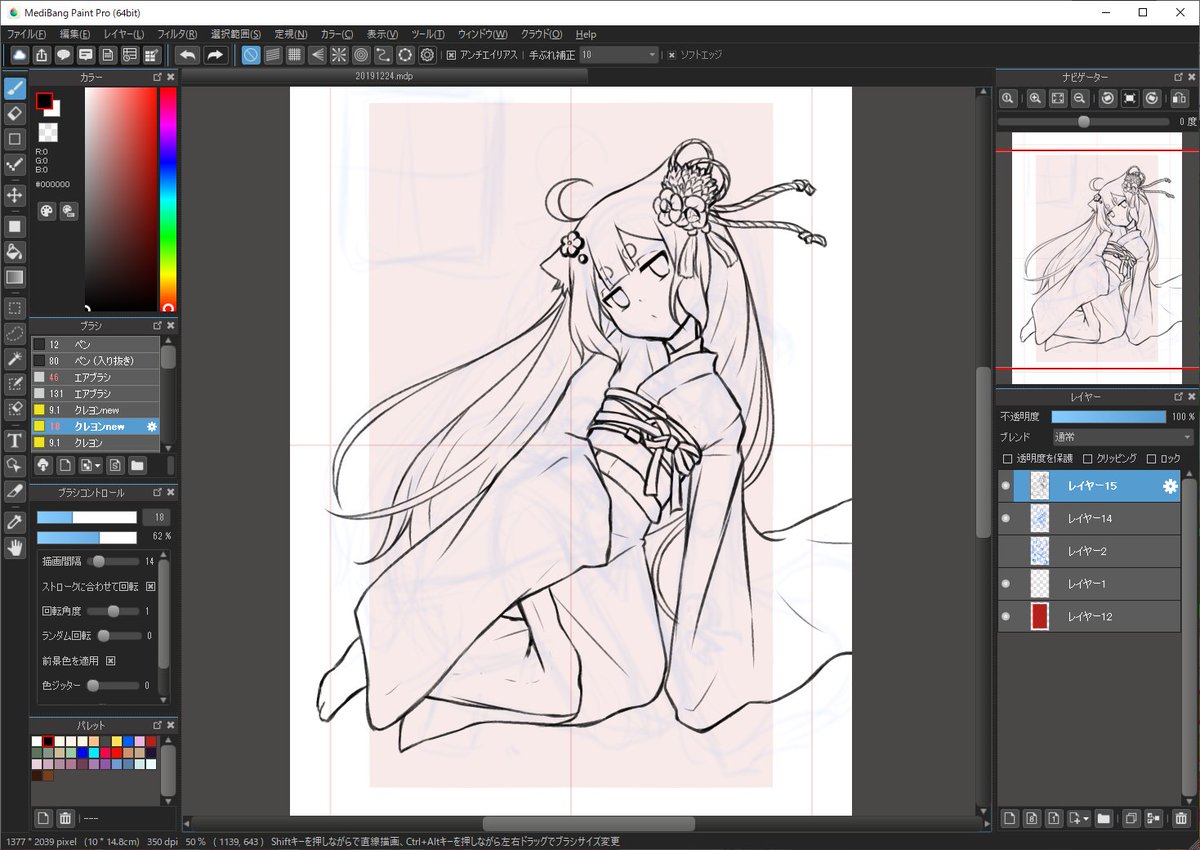Click the Move tool icon
Viewport: 1200px width, 850px height.
click(15, 194)
